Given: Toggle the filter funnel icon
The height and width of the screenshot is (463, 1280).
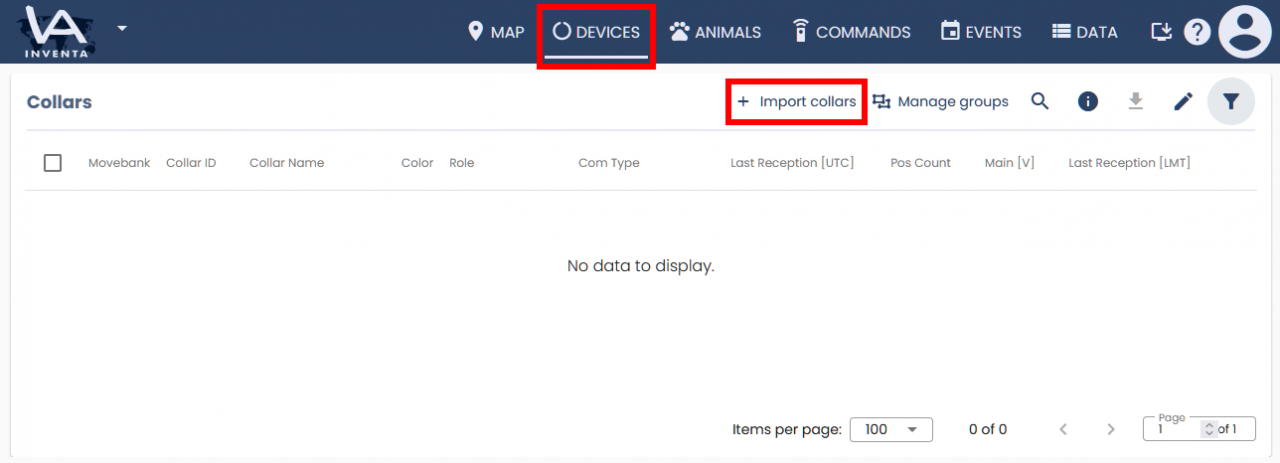Looking at the screenshot, I should [1231, 101].
